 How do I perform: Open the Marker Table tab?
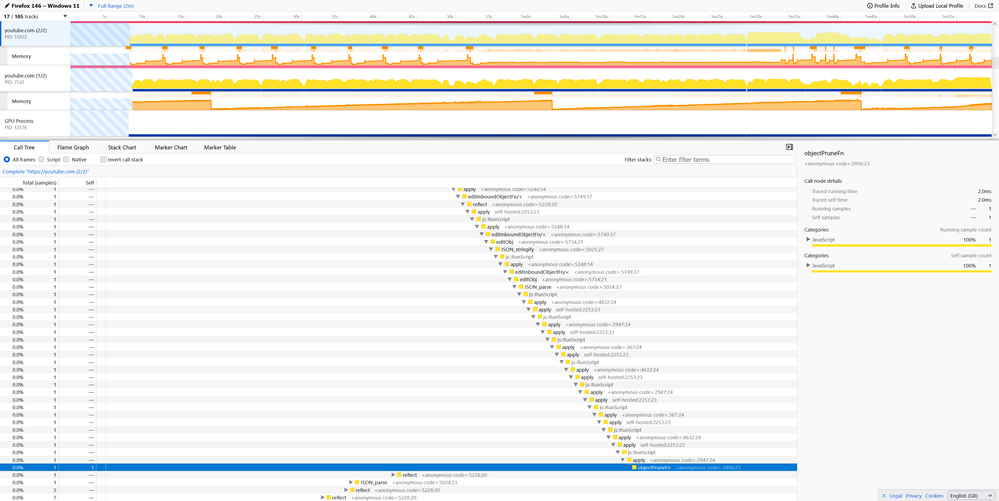(x=220, y=147)
